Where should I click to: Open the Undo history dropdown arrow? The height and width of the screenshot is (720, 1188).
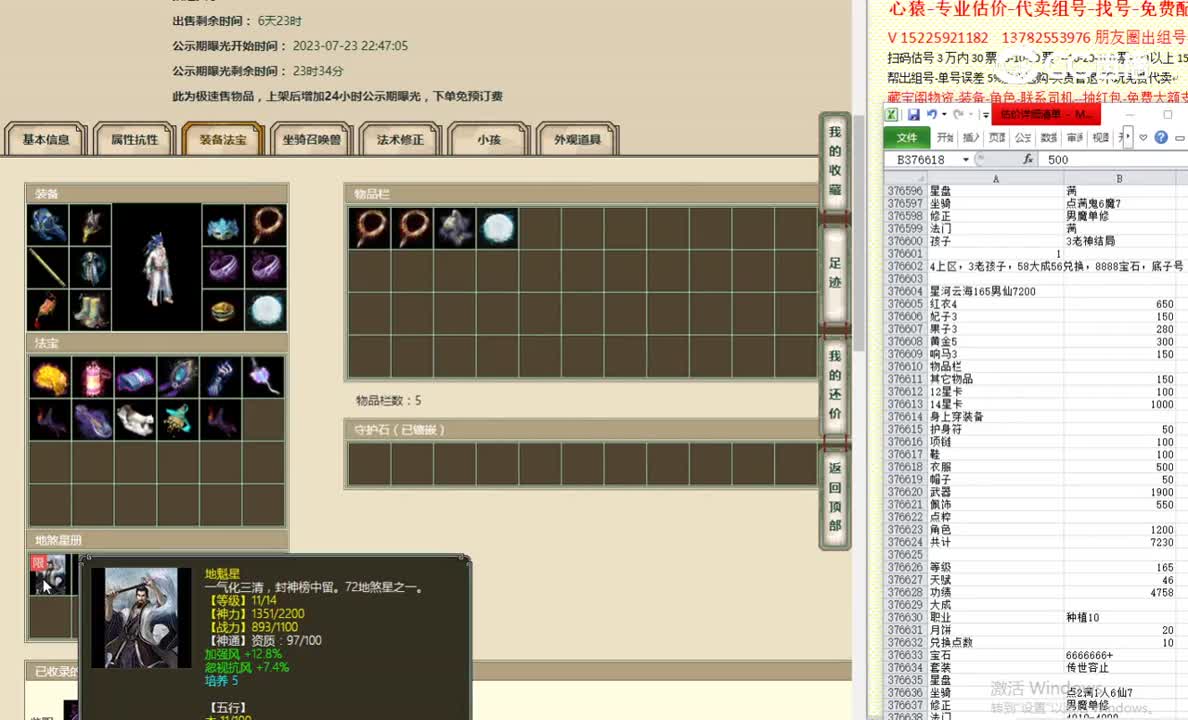943,115
